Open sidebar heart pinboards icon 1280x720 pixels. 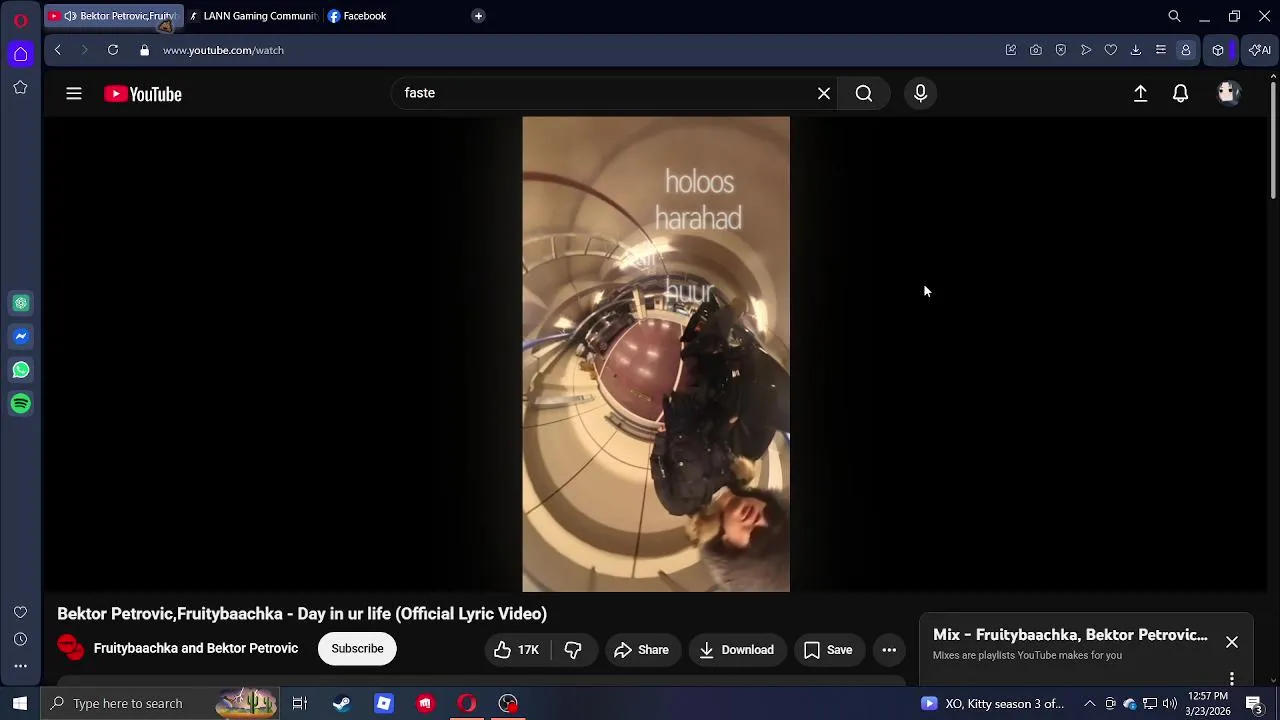(x=20, y=612)
